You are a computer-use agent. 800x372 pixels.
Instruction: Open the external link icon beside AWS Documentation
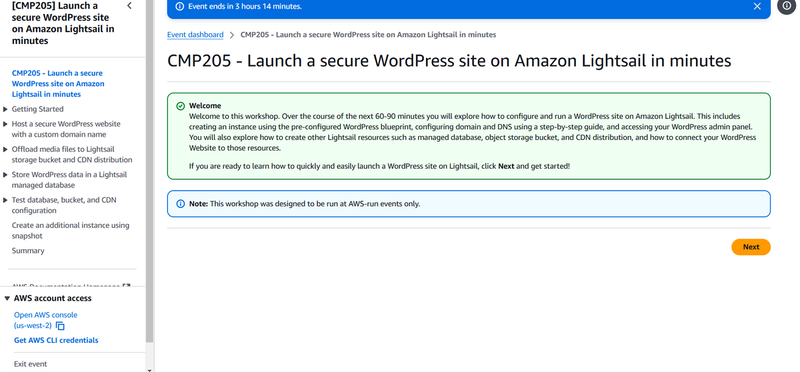127,287
